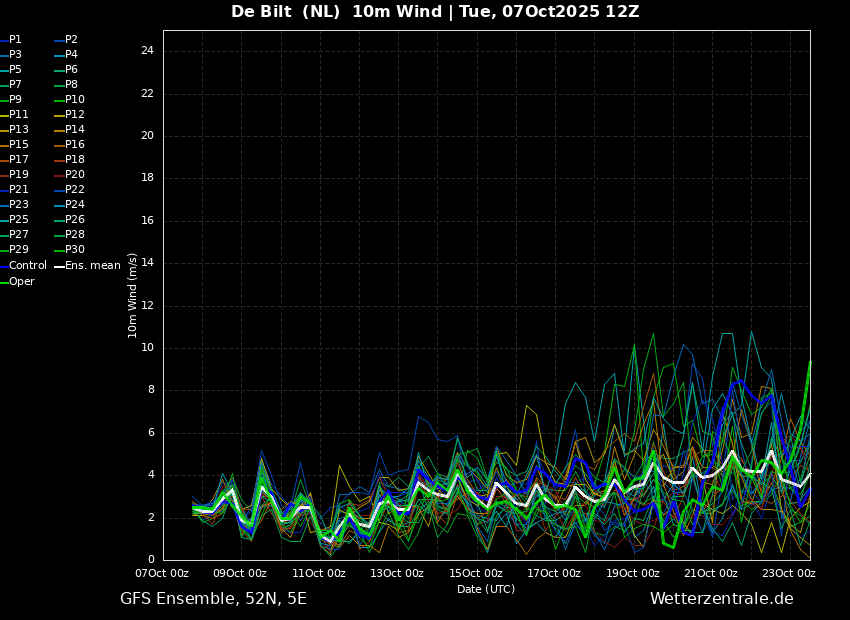Click the 24 value on y-axis
This screenshot has height=620, width=850.
pyautogui.click(x=147, y=51)
